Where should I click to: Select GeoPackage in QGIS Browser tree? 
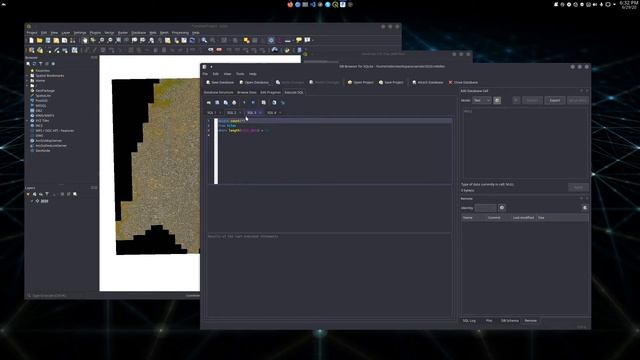tap(45, 91)
